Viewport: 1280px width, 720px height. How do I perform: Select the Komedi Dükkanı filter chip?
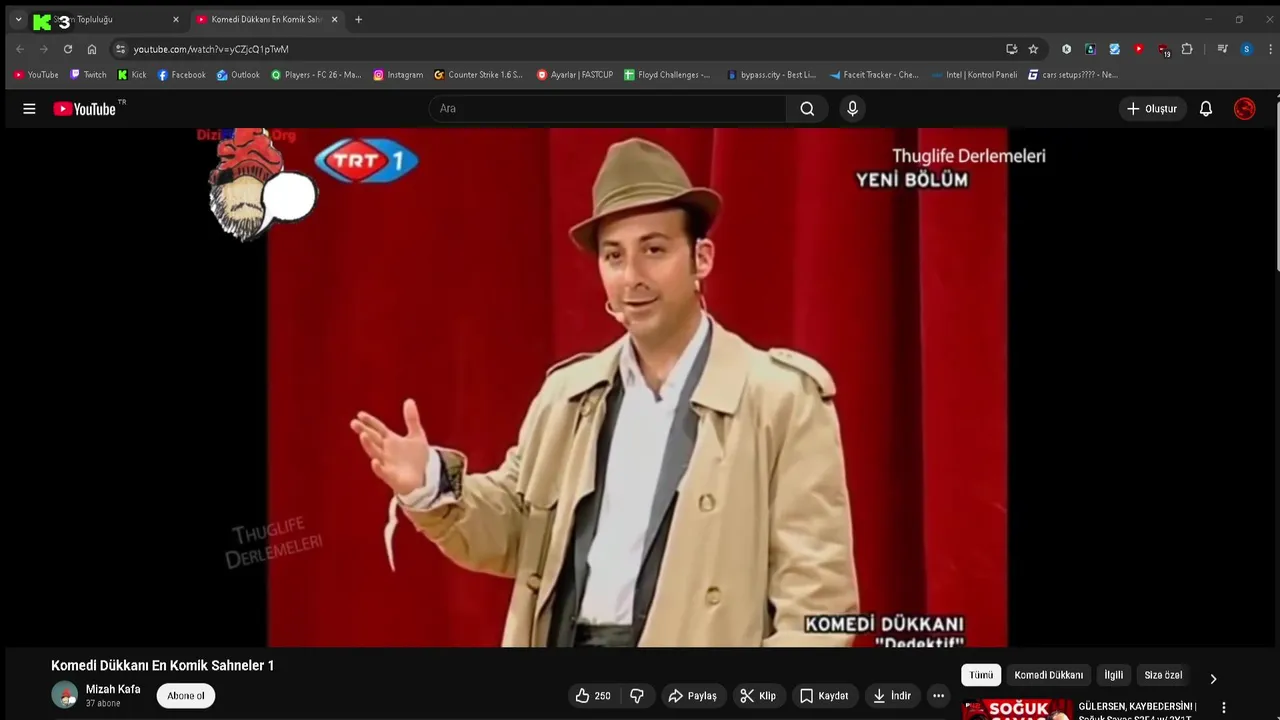click(1048, 675)
